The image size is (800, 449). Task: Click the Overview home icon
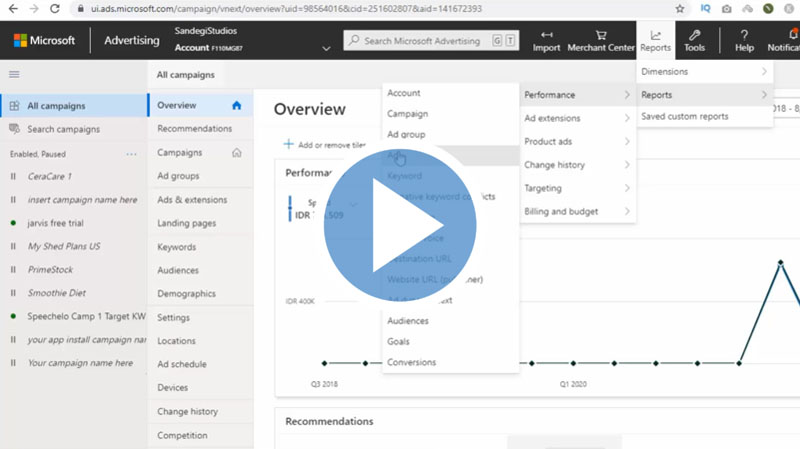236,105
